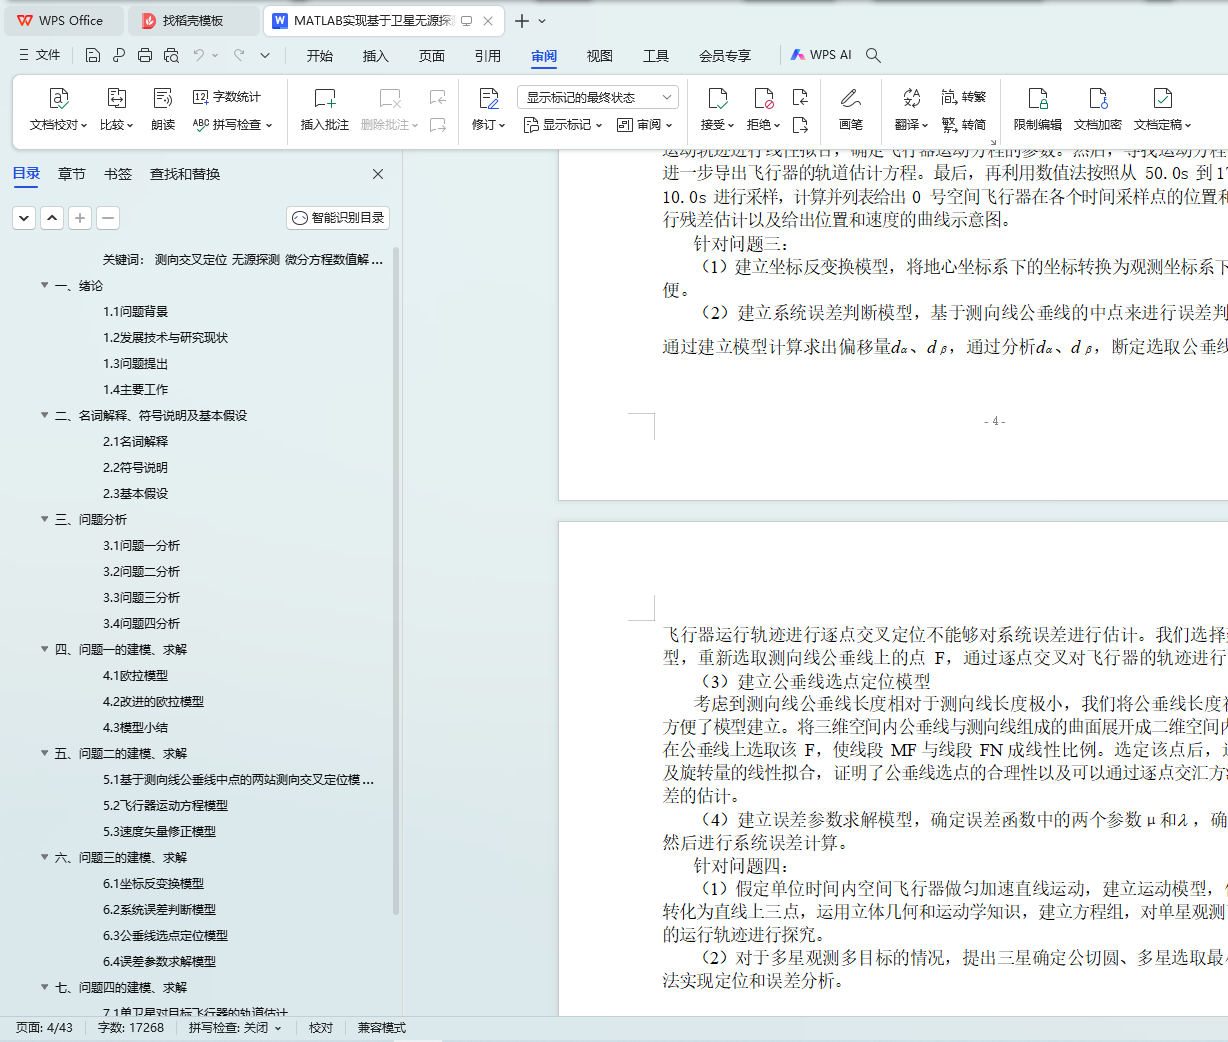Click the navigation pane scrollbar
Screen dimensions: 1228x1042
pyautogui.click(x=396, y=580)
